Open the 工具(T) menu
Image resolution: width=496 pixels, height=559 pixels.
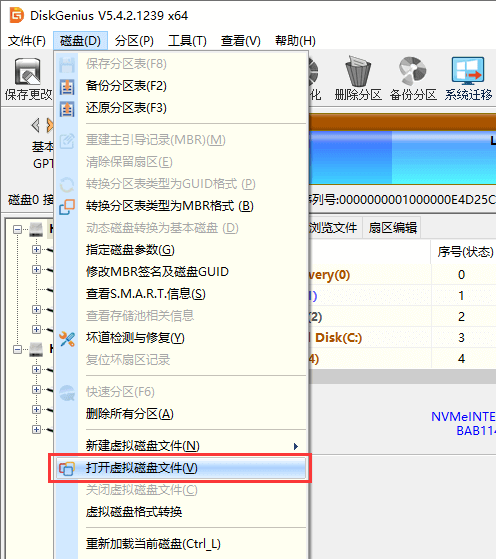point(187,41)
